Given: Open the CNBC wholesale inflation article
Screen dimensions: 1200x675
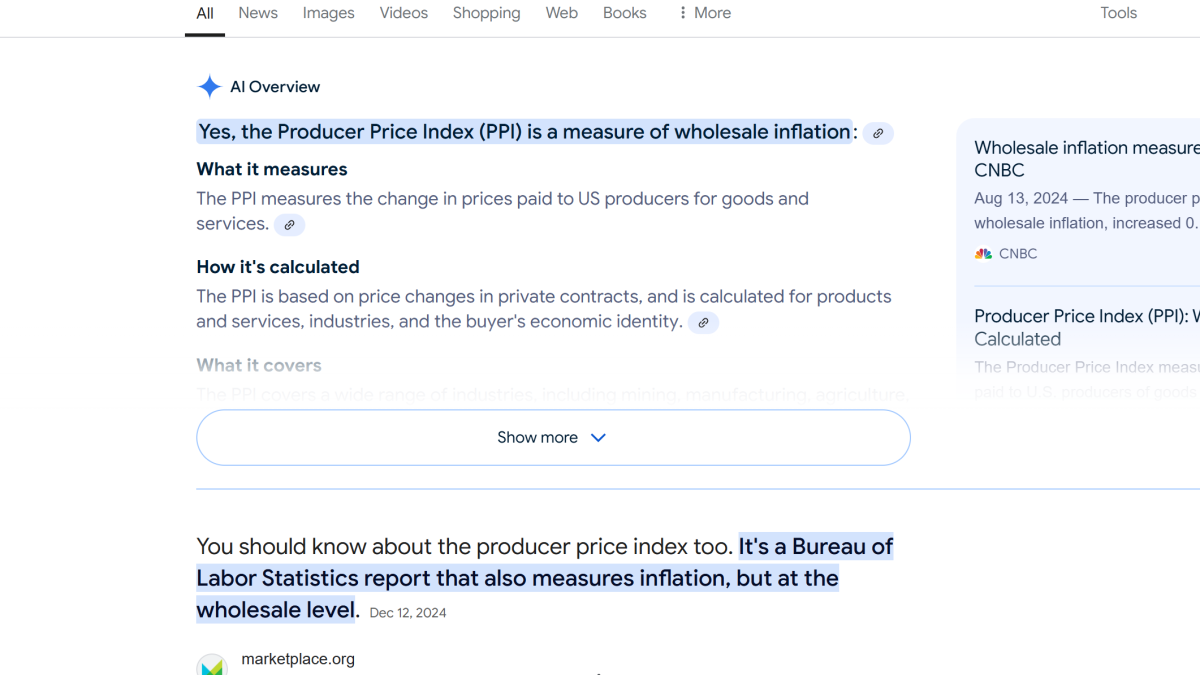Looking at the screenshot, I should click(1086, 159).
